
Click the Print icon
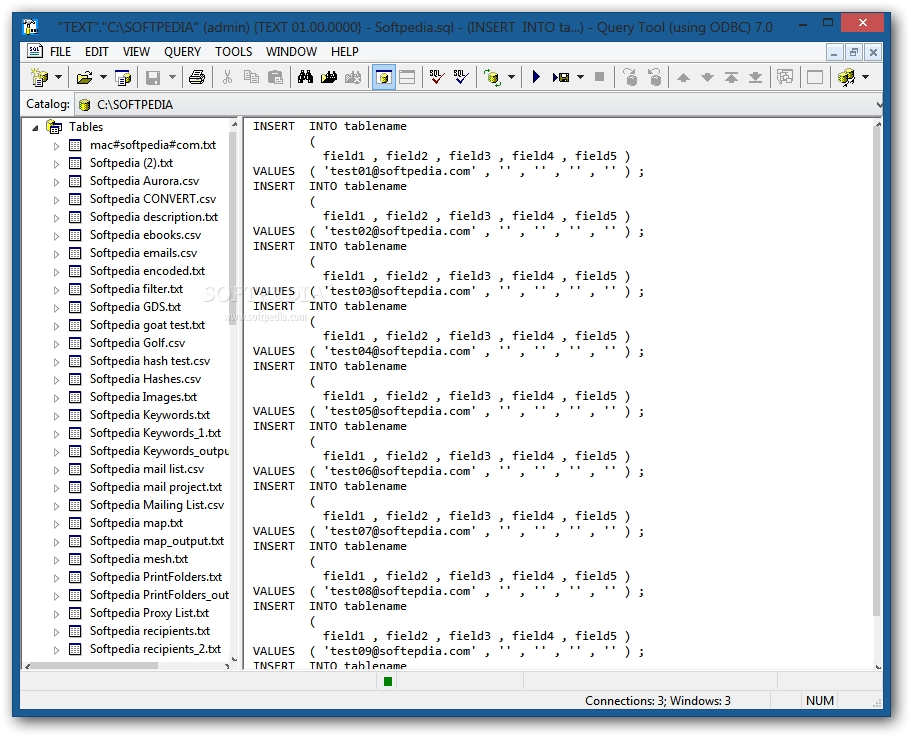197,77
